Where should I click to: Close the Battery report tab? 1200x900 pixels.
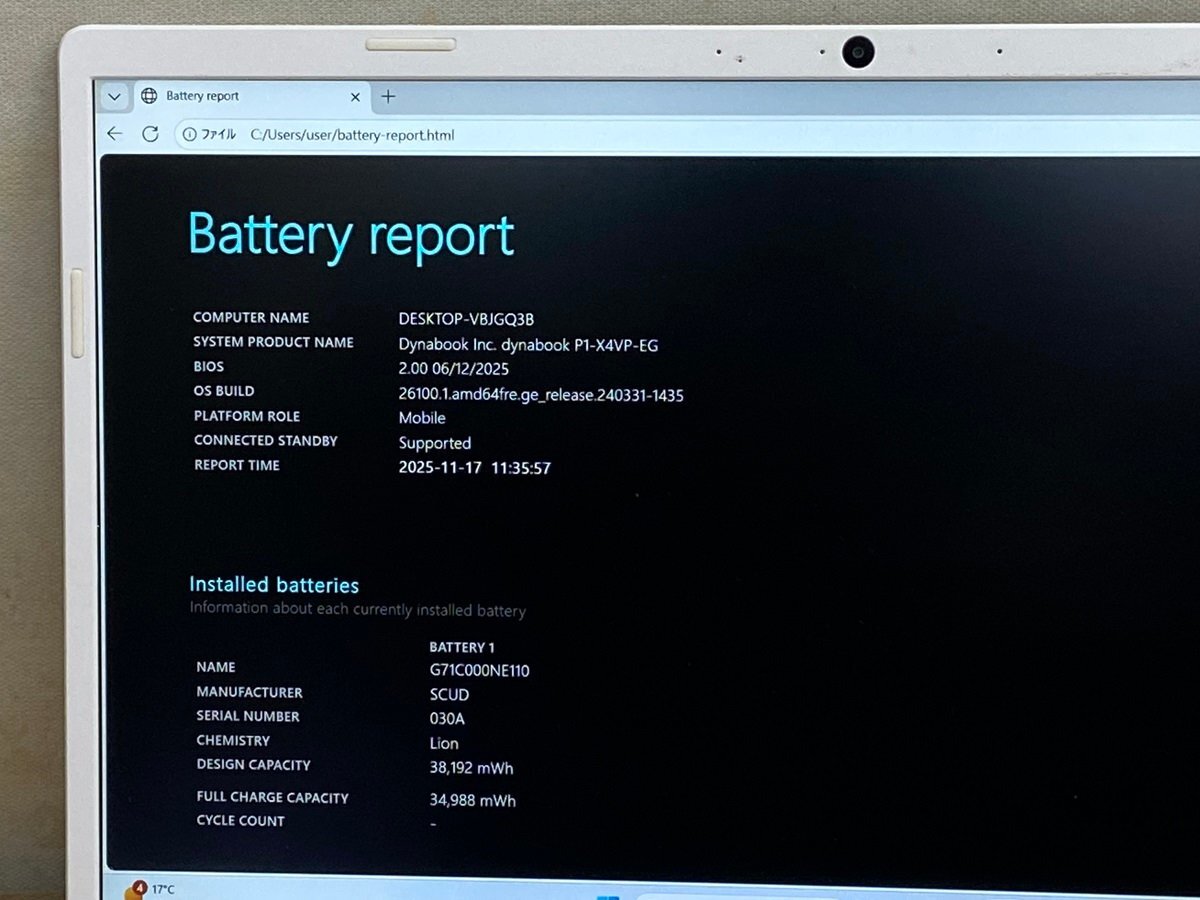[355, 97]
